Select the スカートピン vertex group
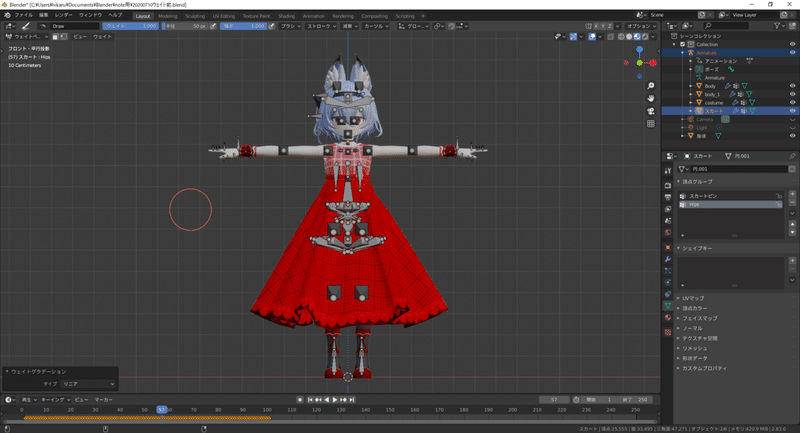 tap(731, 196)
